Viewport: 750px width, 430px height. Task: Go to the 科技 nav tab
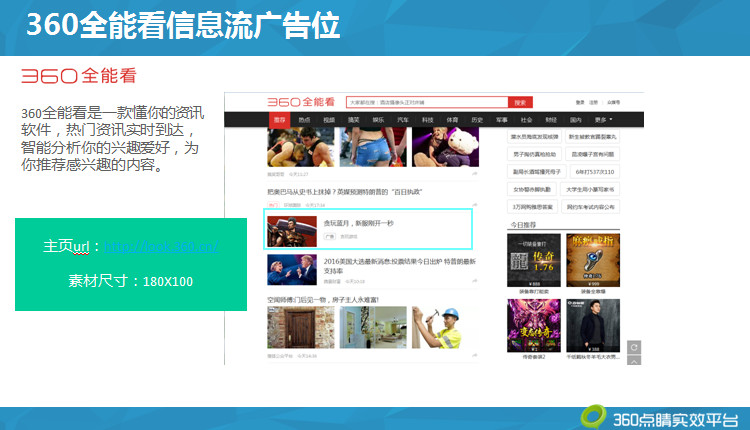click(x=428, y=120)
